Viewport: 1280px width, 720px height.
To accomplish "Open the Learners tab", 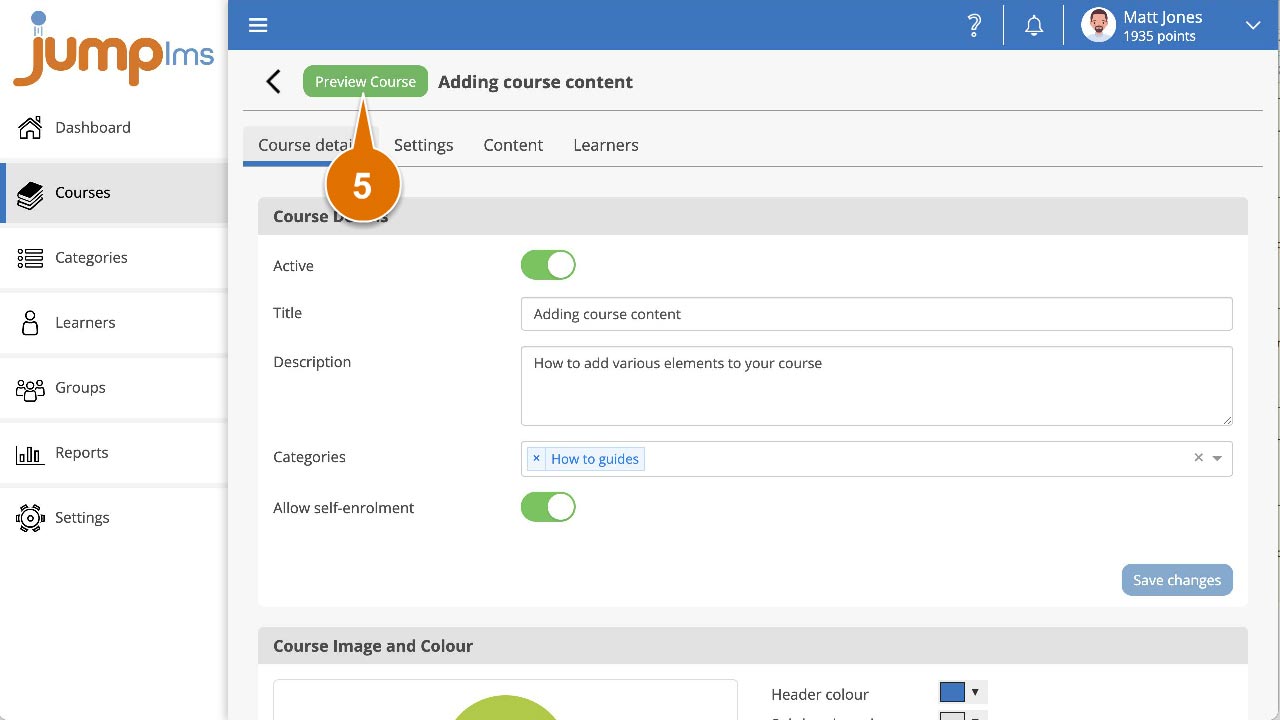I will [x=605, y=145].
